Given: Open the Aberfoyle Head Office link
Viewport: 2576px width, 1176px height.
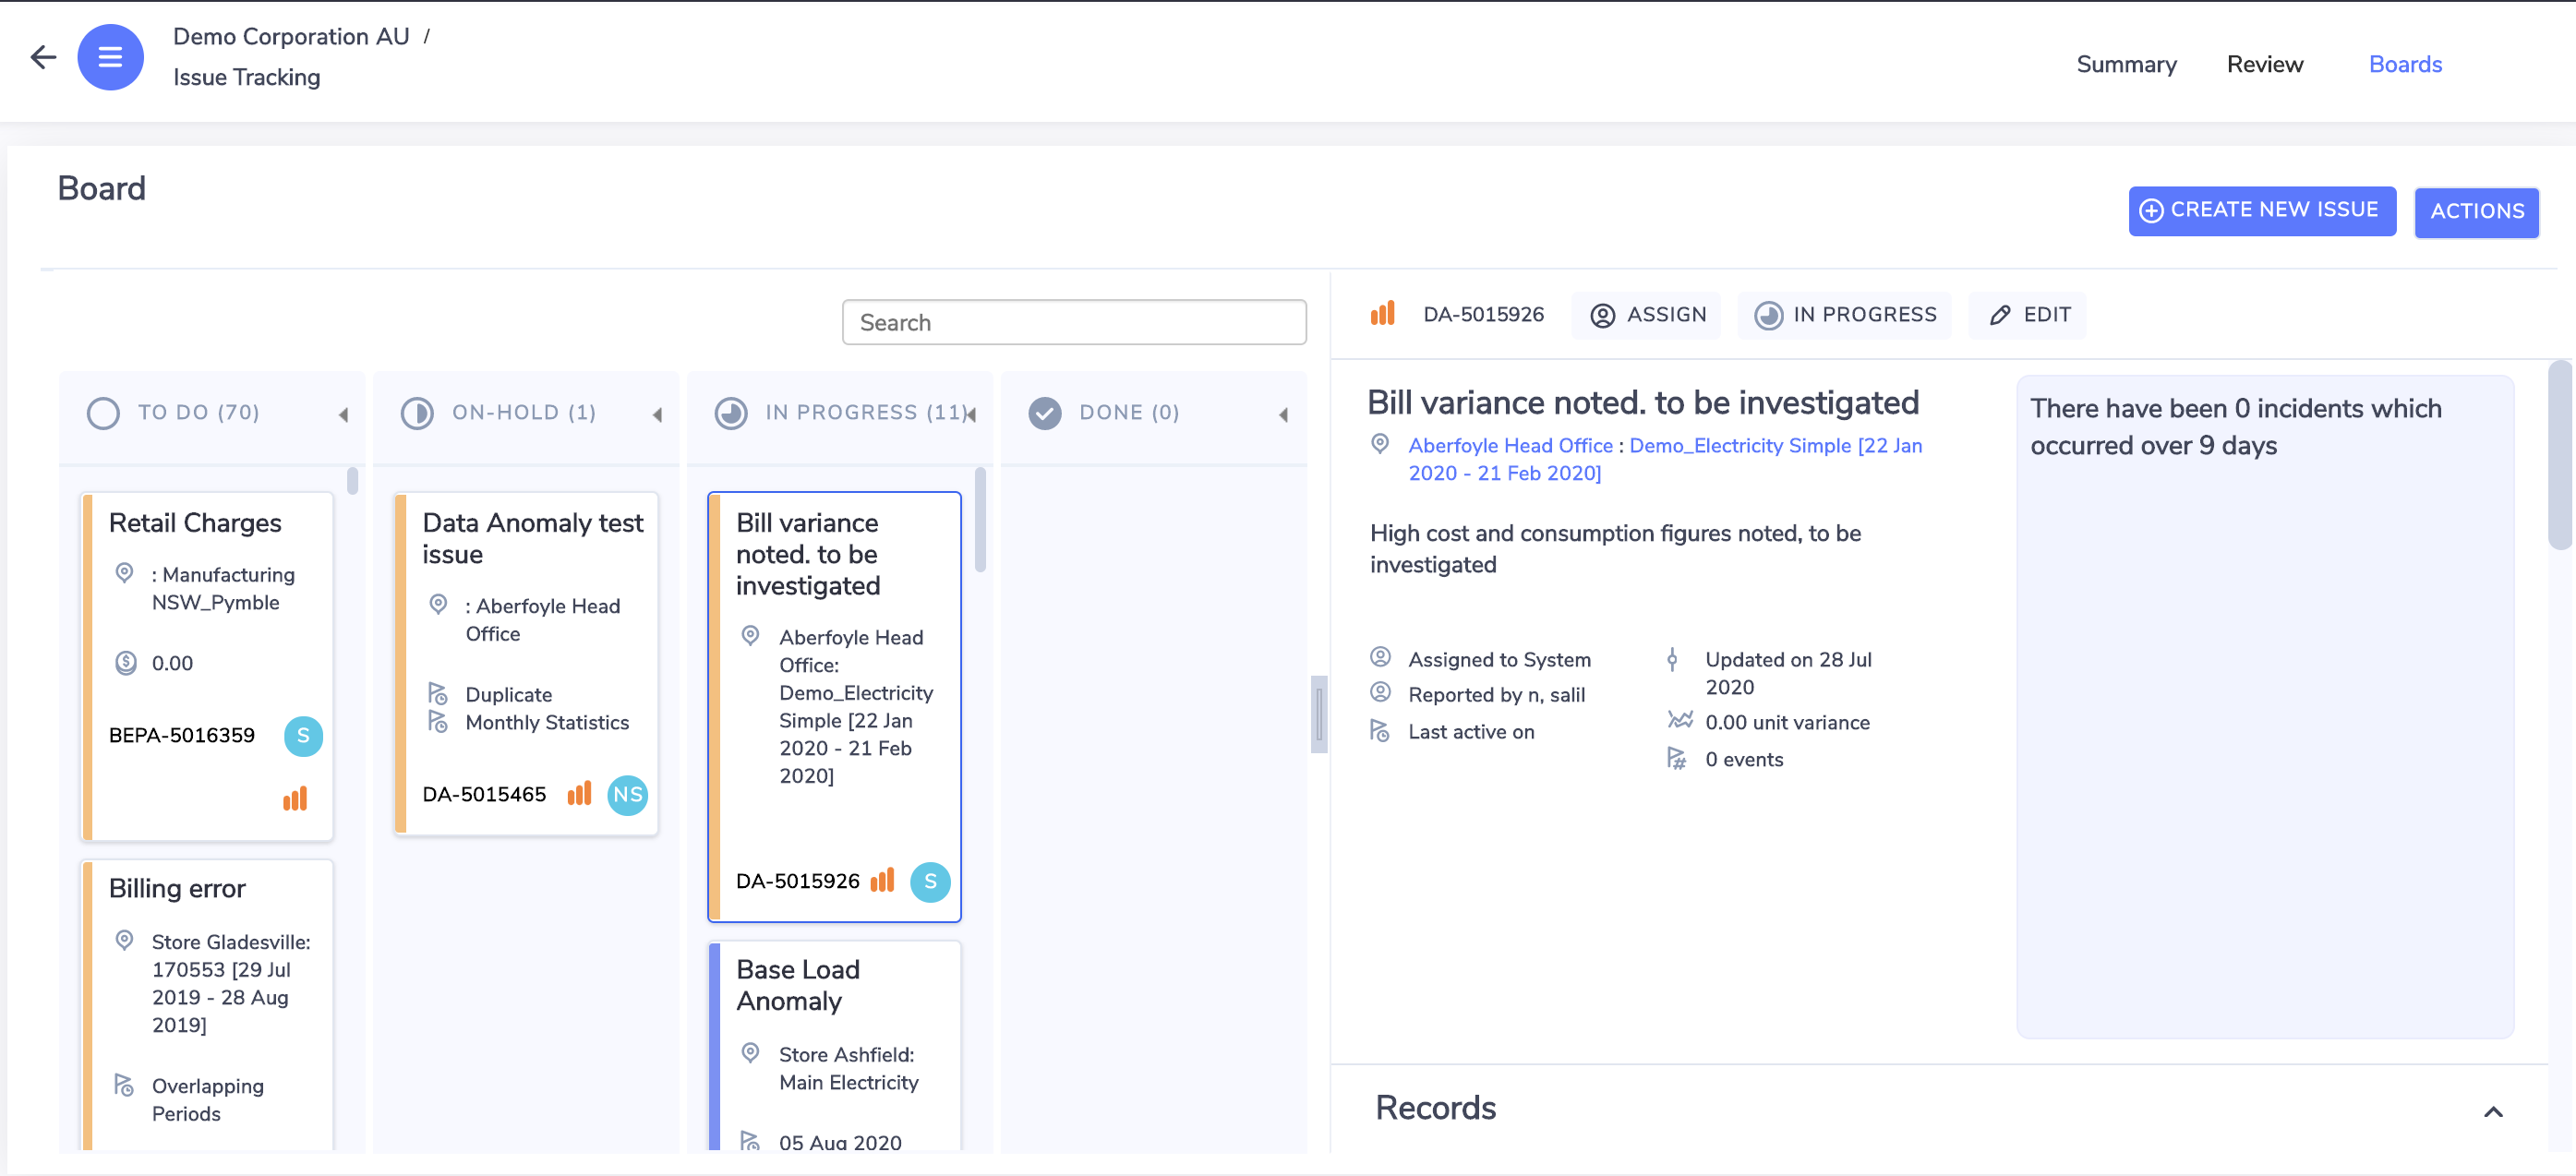Looking at the screenshot, I should (x=1510, y=445).
